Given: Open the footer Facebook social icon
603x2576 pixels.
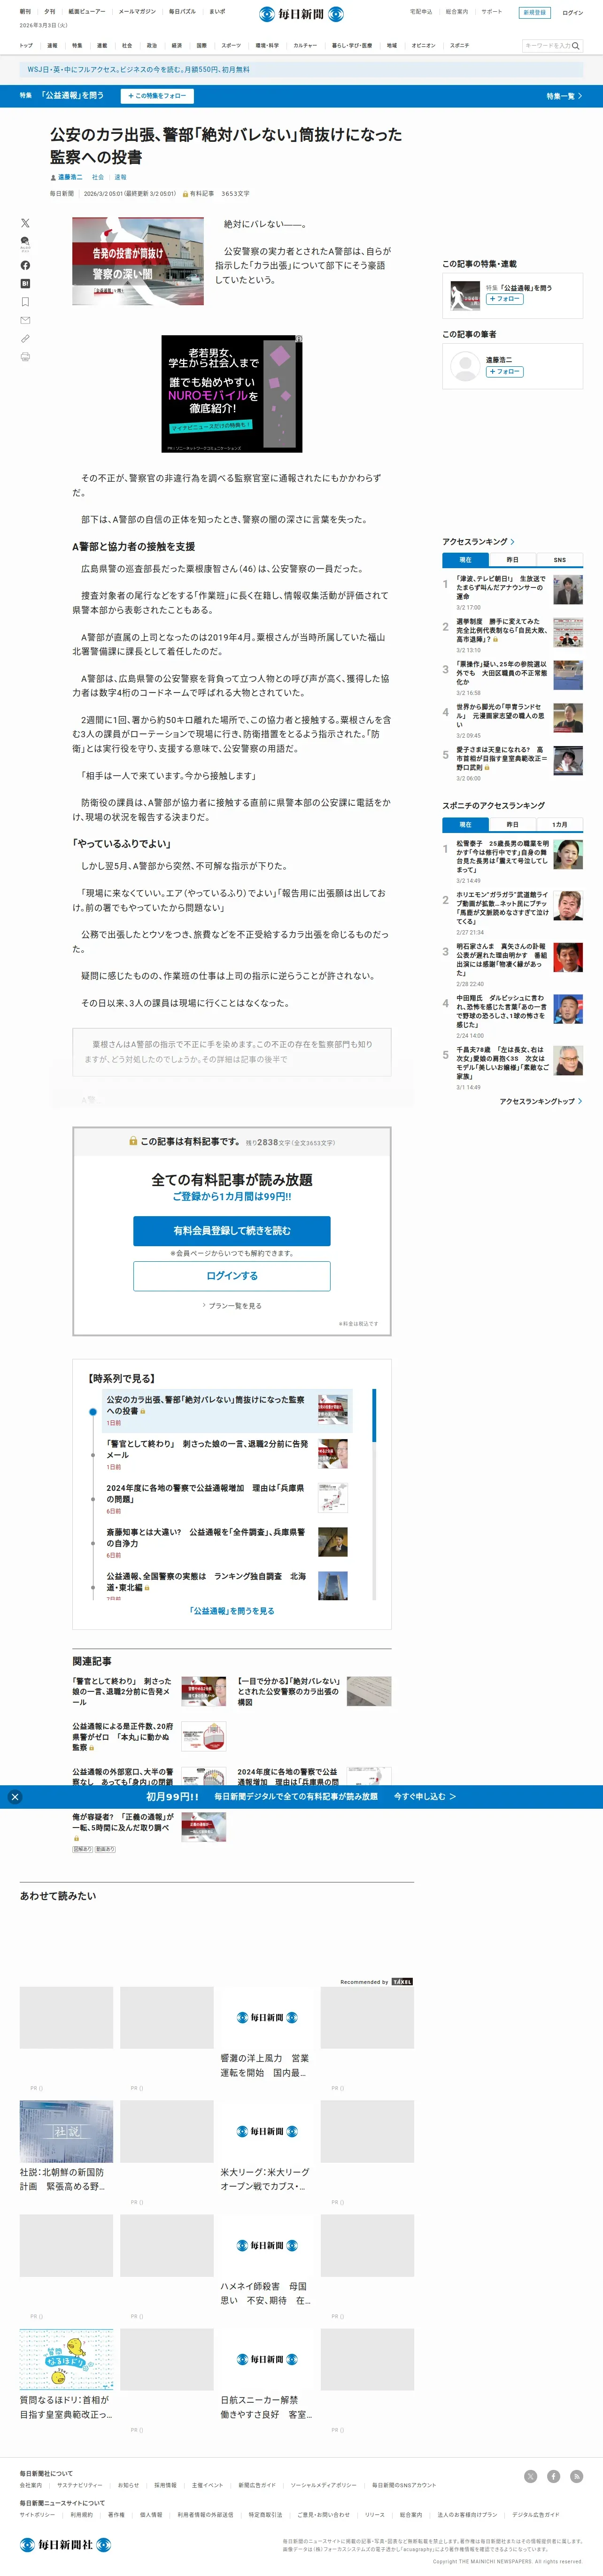Looking at the screenshot, I should click(x=553, y=2475).
